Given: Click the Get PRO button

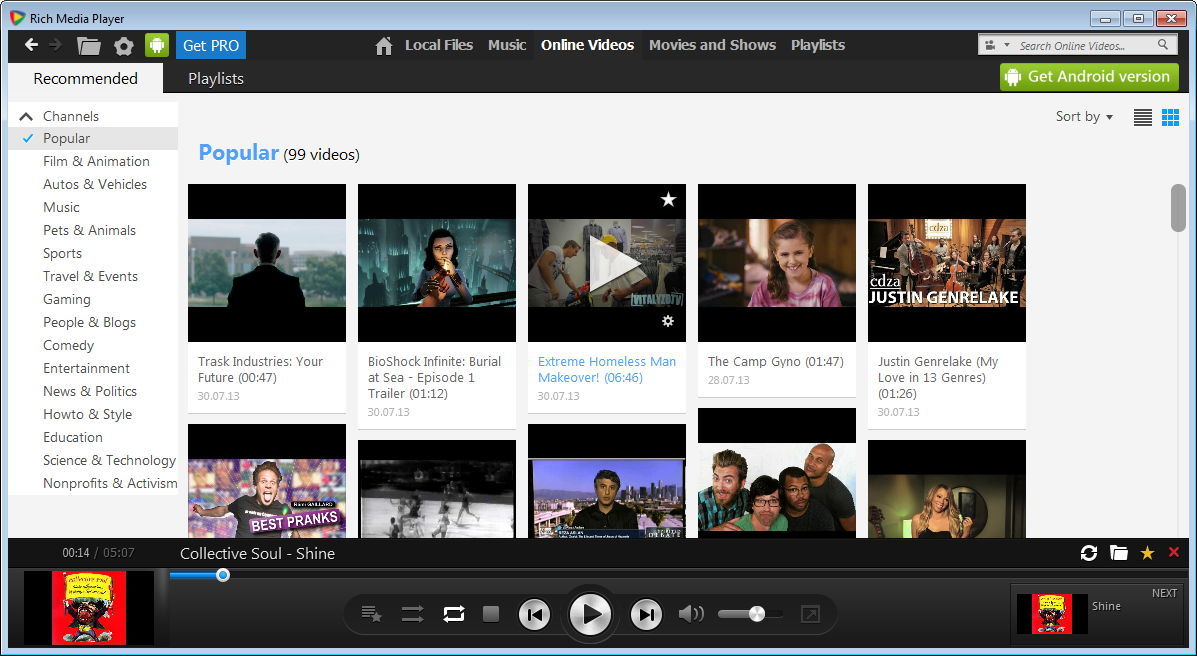Looking at the screenshot, I should 211,46.
